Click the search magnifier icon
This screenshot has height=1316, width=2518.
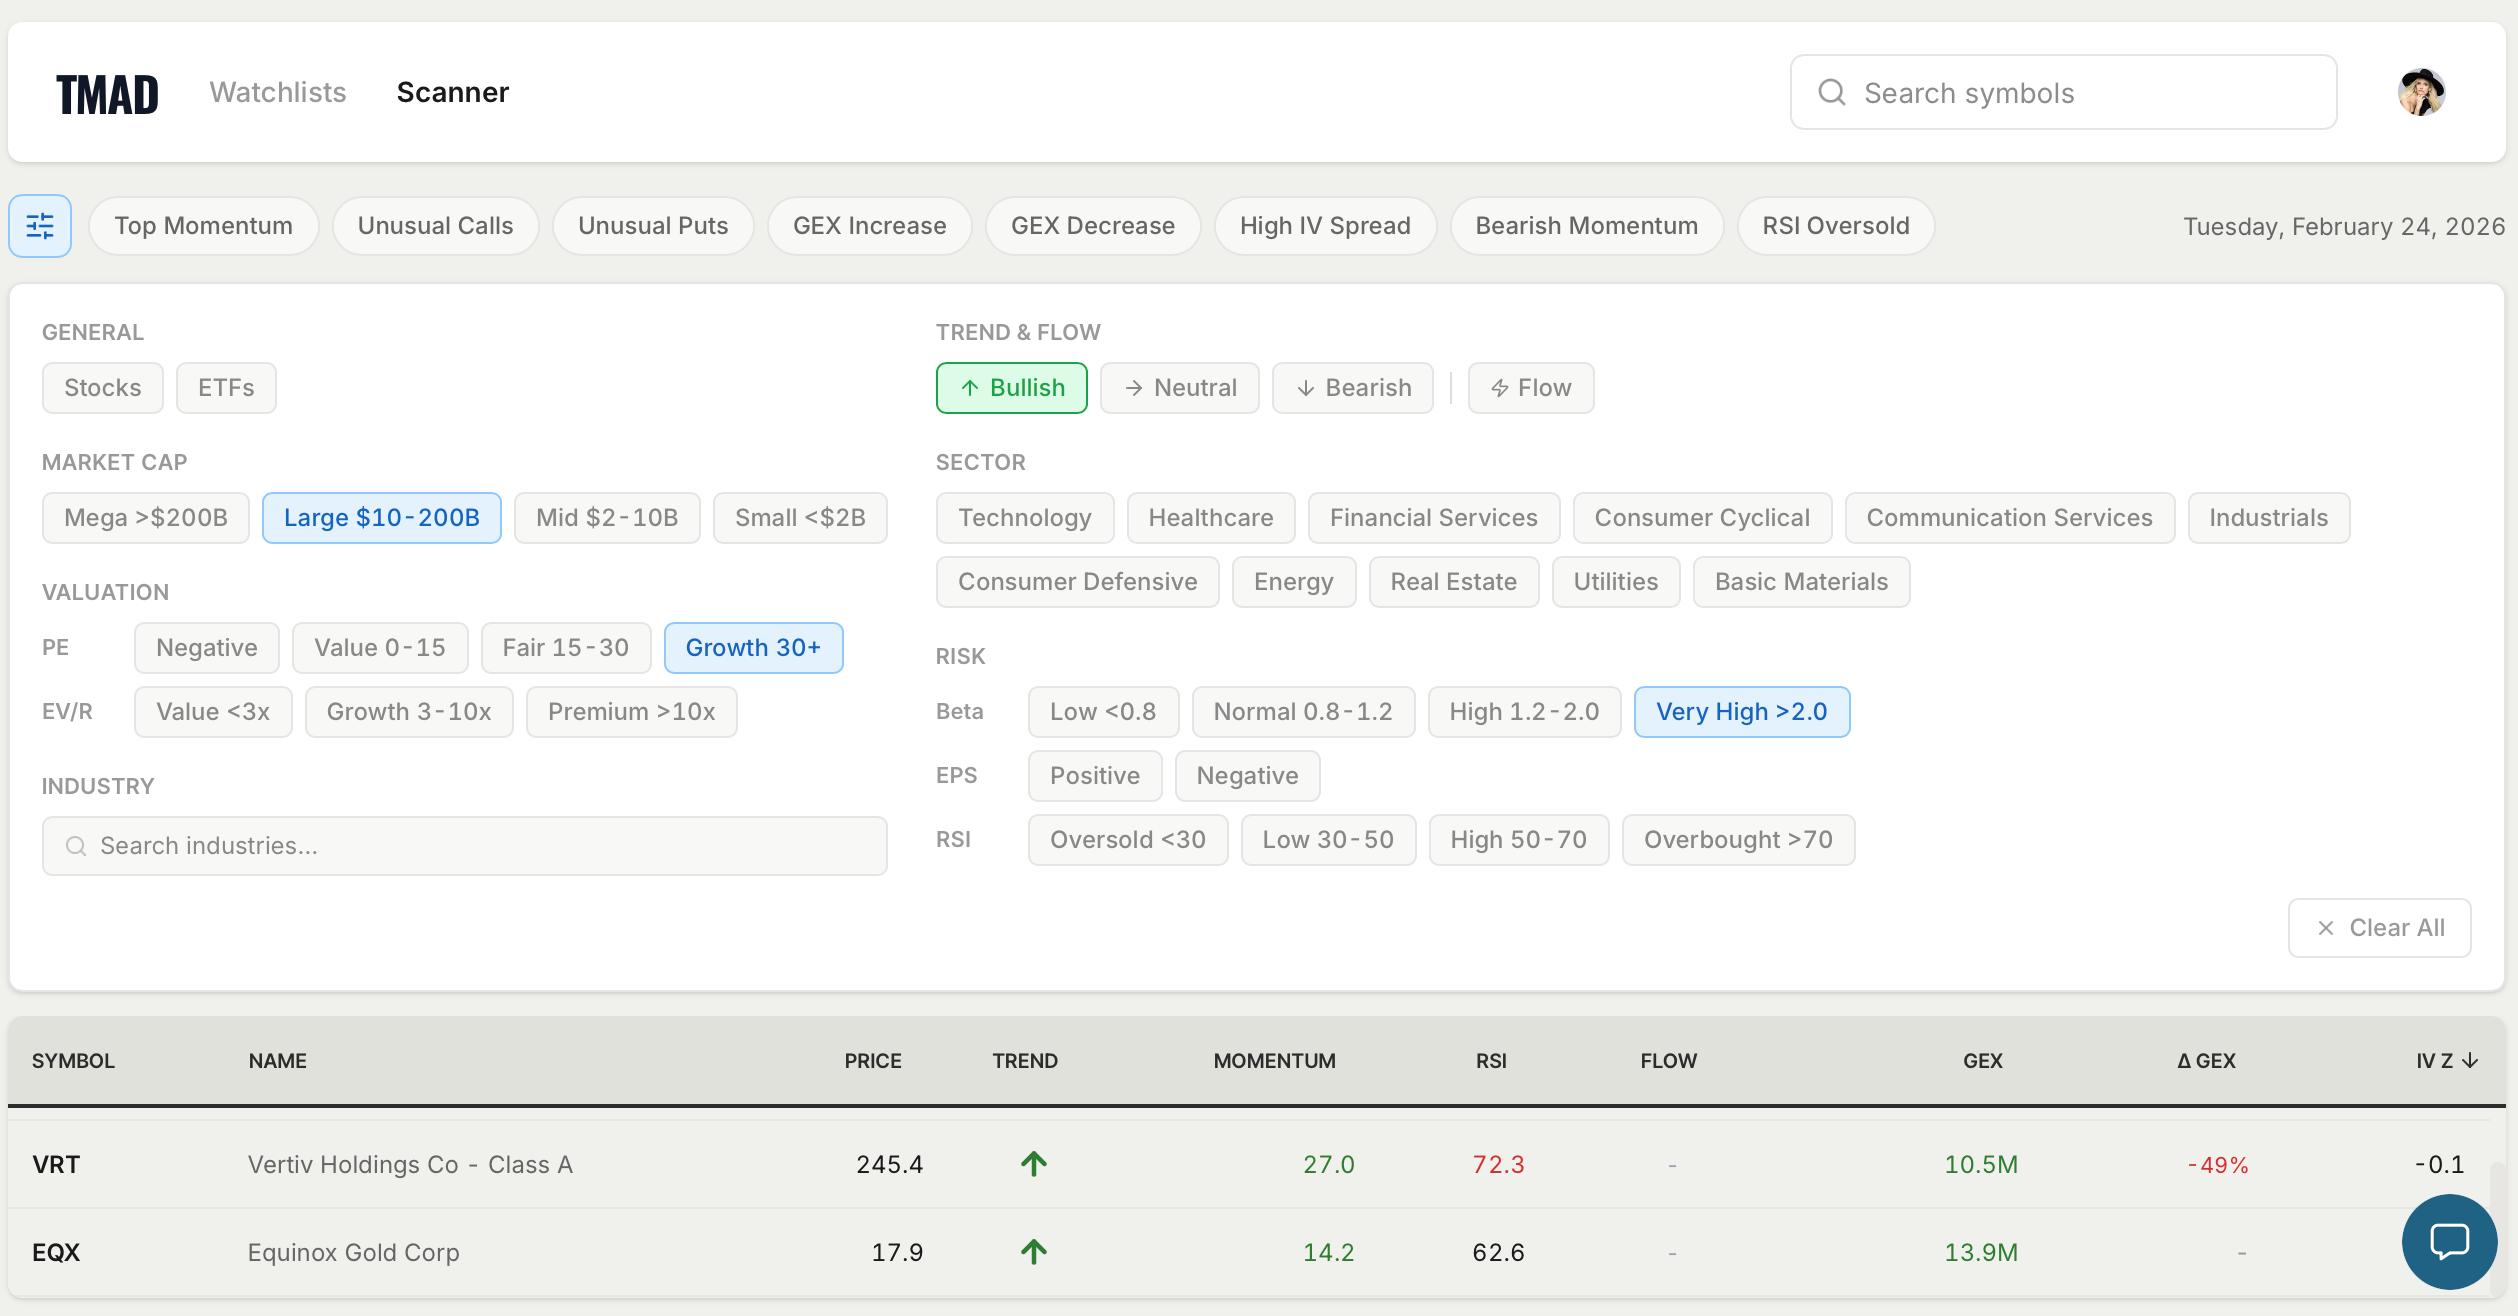[1831, 92]
